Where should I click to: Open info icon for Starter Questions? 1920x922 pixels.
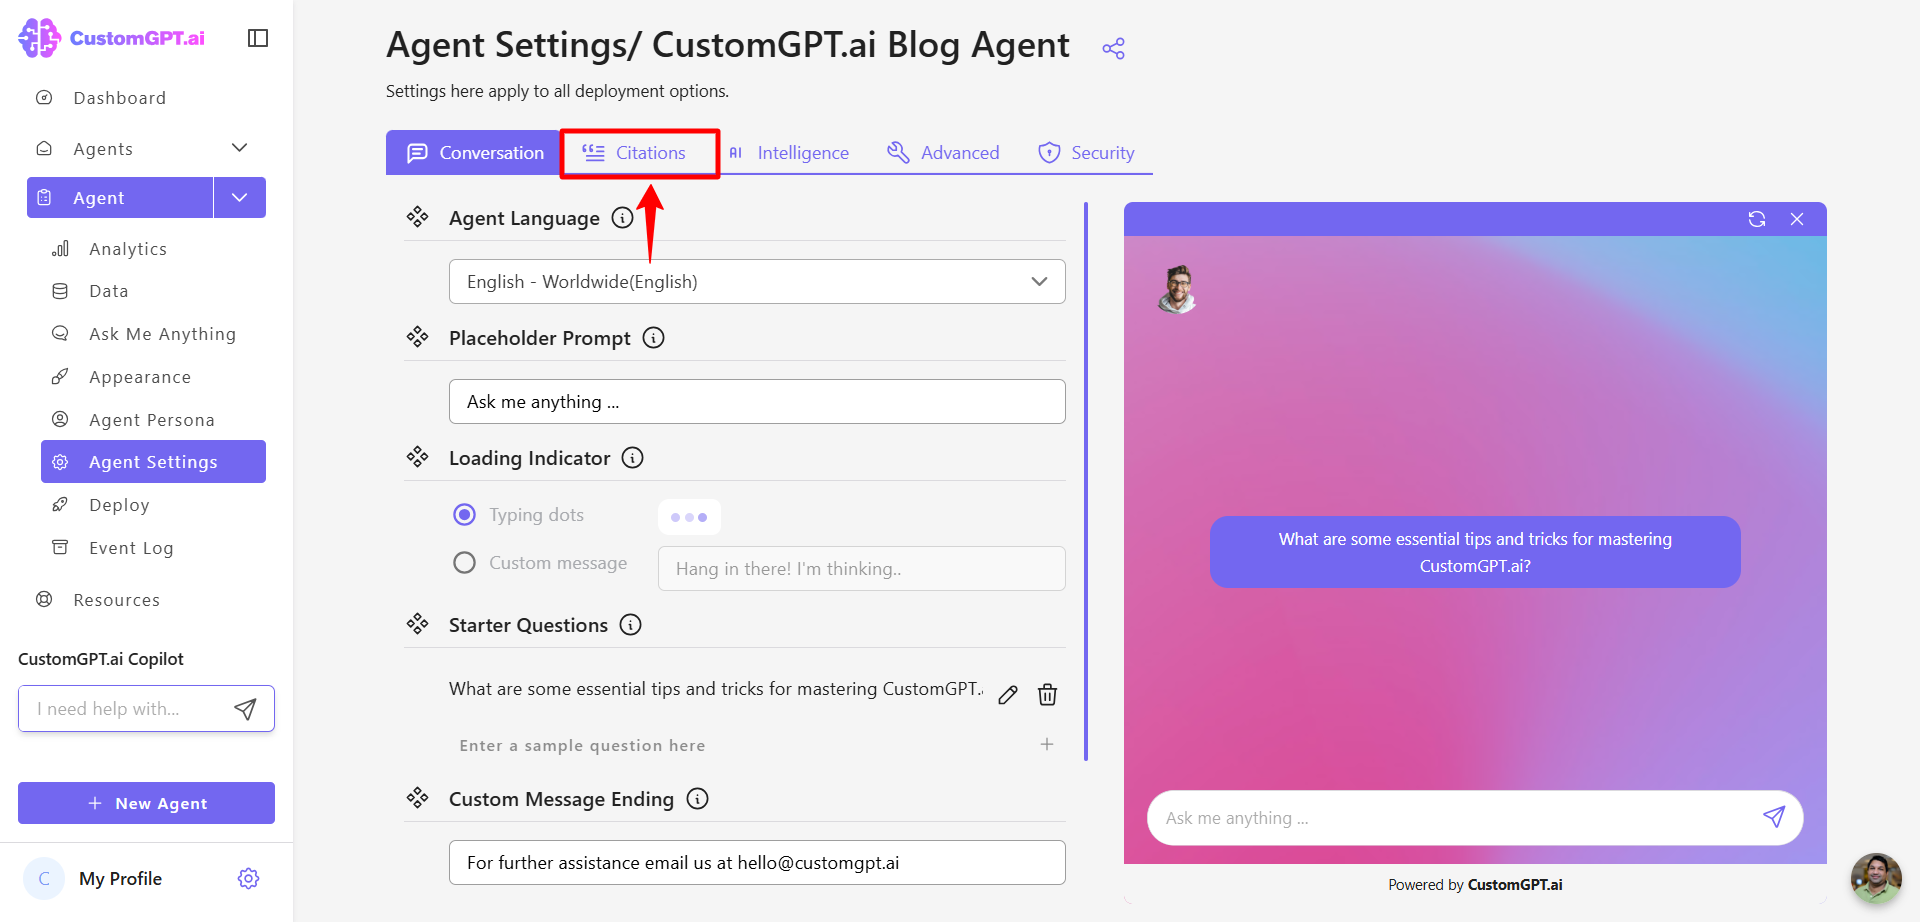pyautogui.click(x=630, y=625)
